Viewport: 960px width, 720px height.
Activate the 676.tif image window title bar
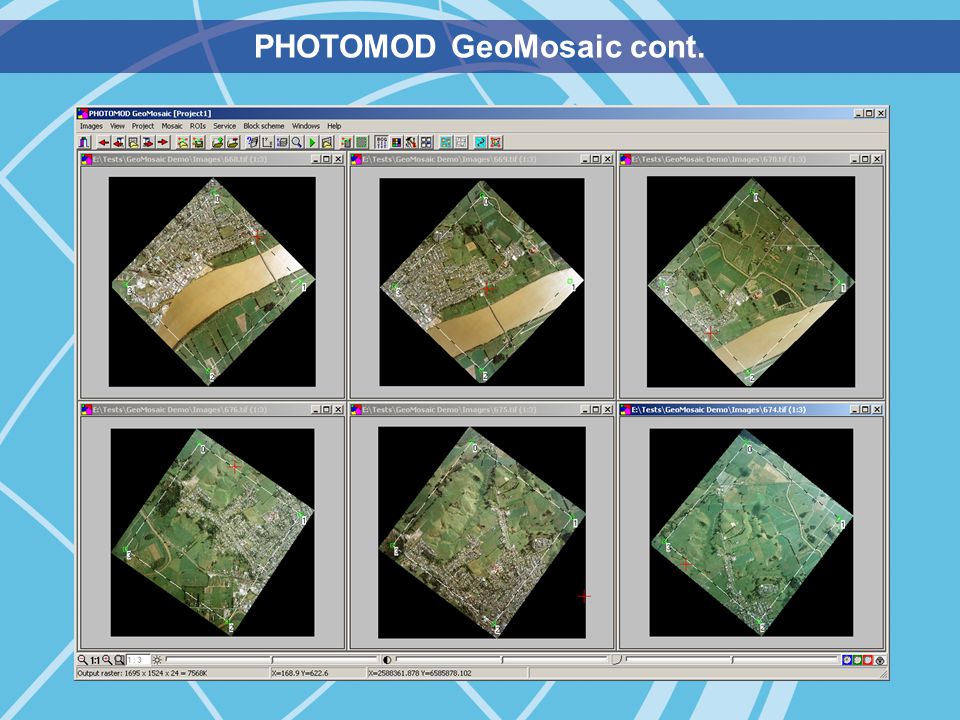coord(212,410)
